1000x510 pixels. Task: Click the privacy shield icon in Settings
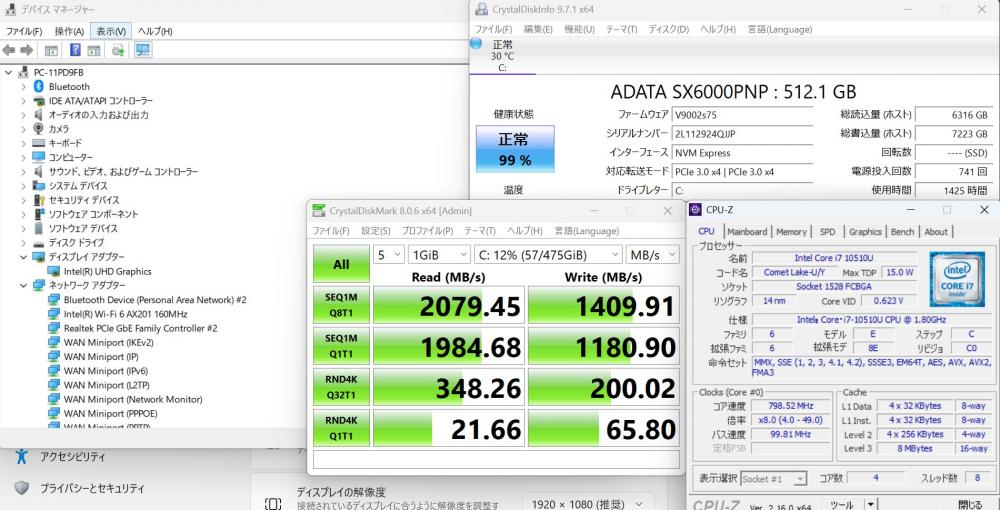(x=22, y=488)
